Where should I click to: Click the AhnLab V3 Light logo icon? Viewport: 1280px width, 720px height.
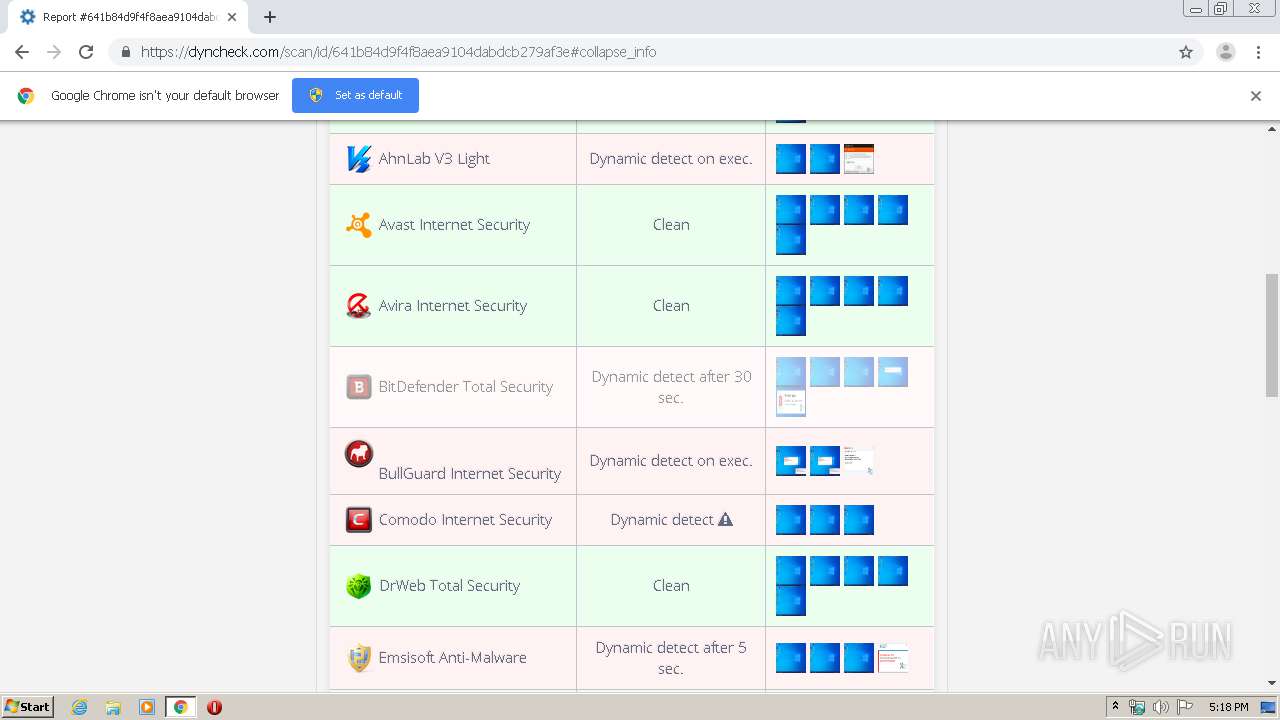point(358,159)
